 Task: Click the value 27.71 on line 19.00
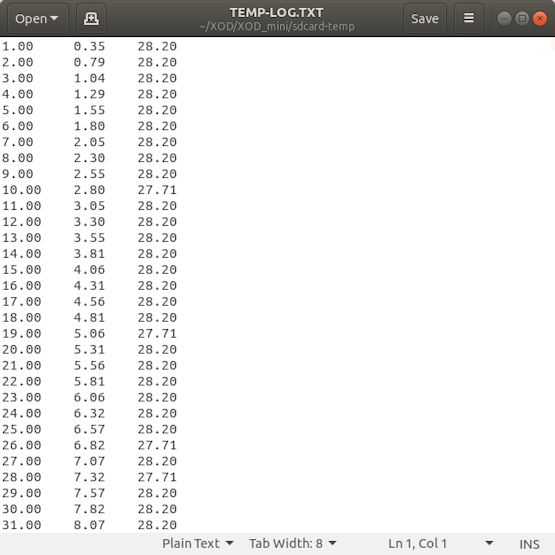pos(157,333)
